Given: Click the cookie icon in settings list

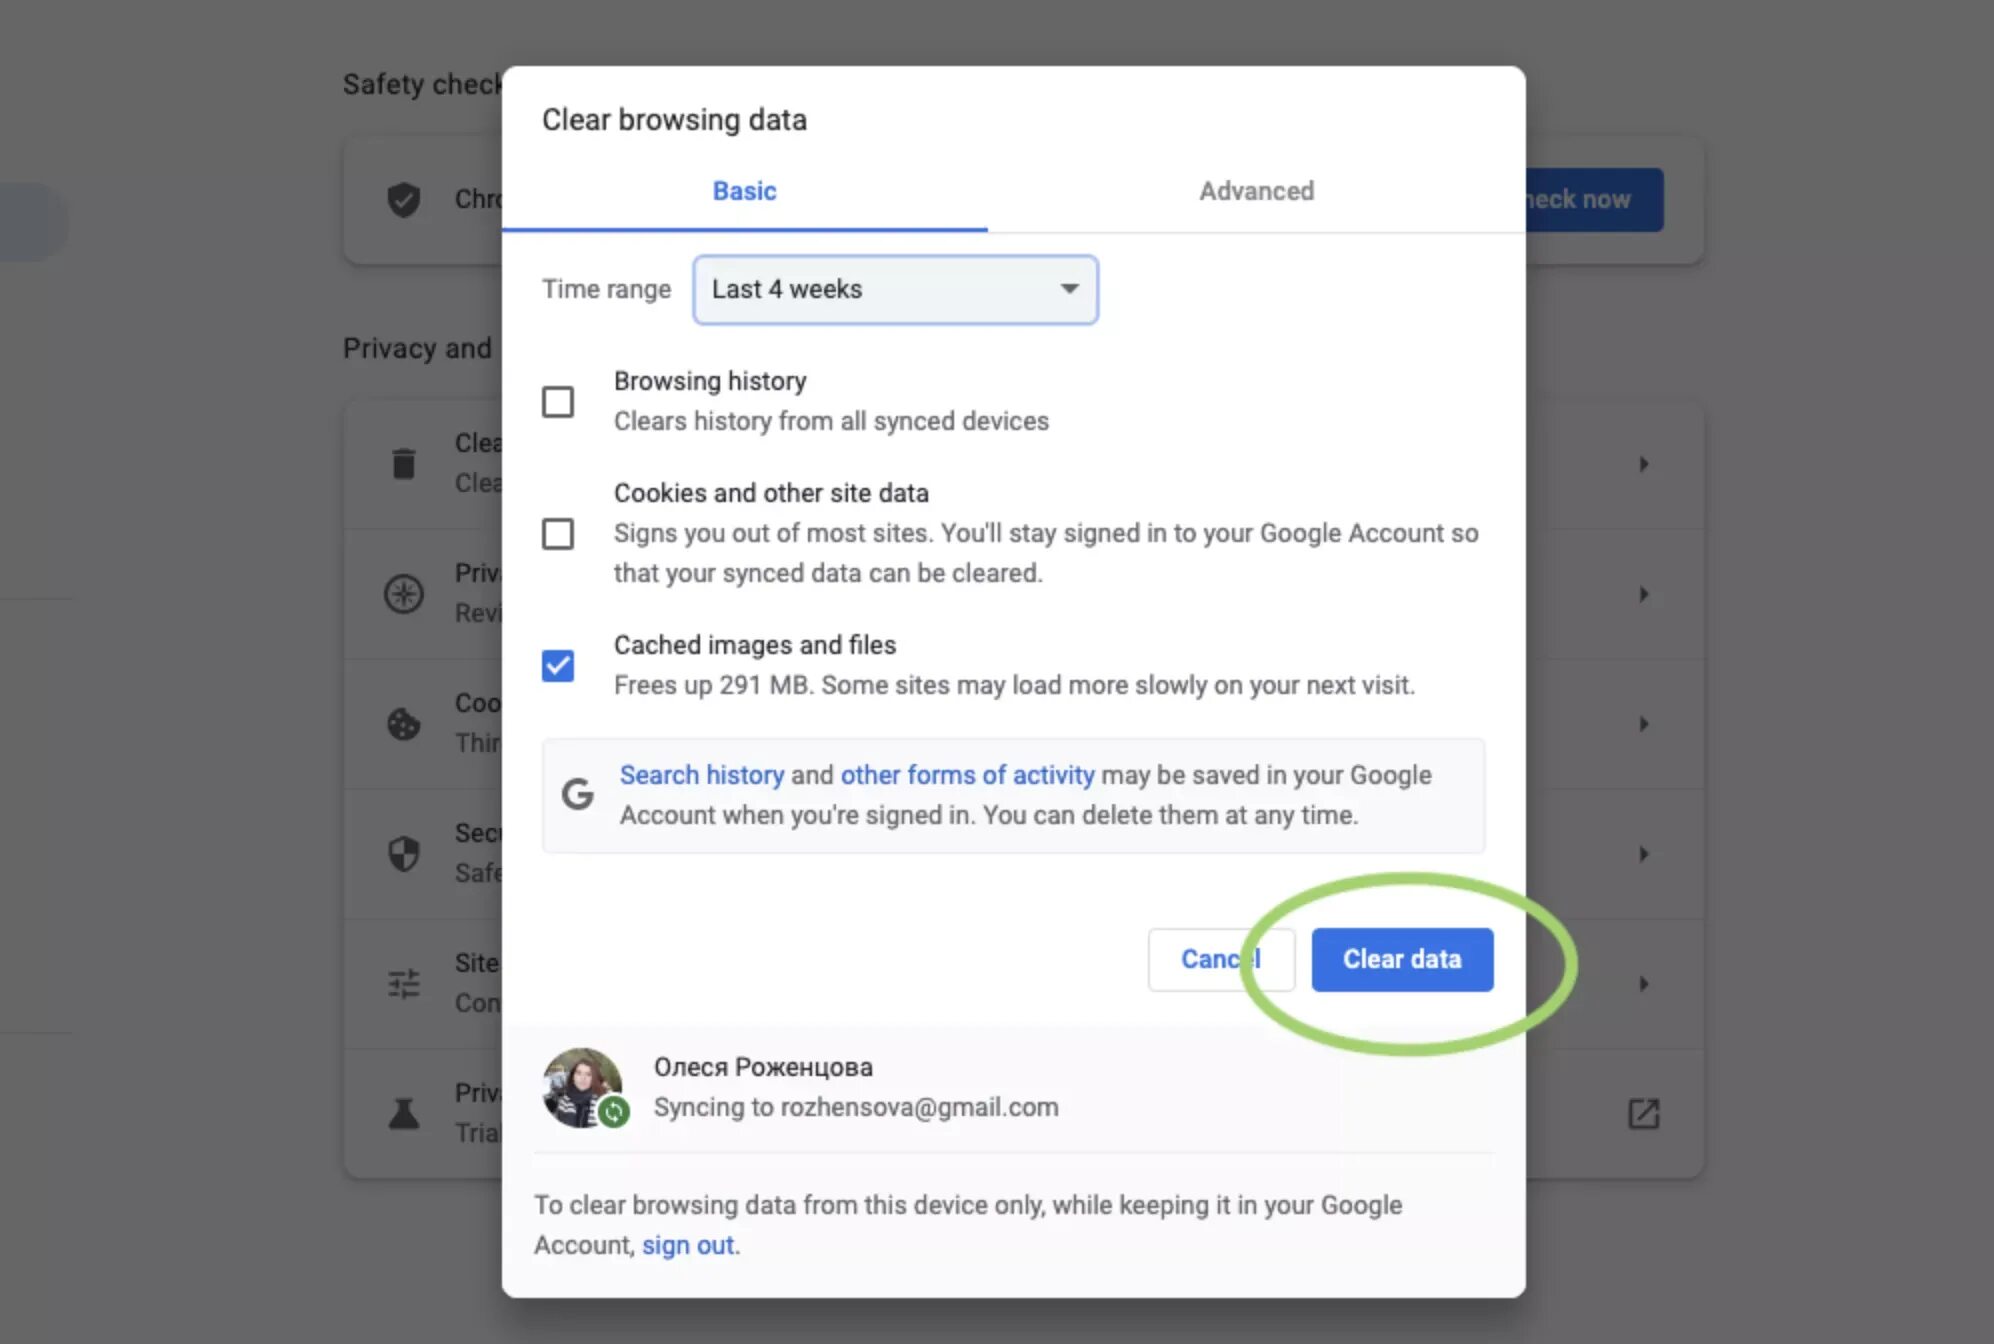Looking at the screenshot, I should coord(404,723).
